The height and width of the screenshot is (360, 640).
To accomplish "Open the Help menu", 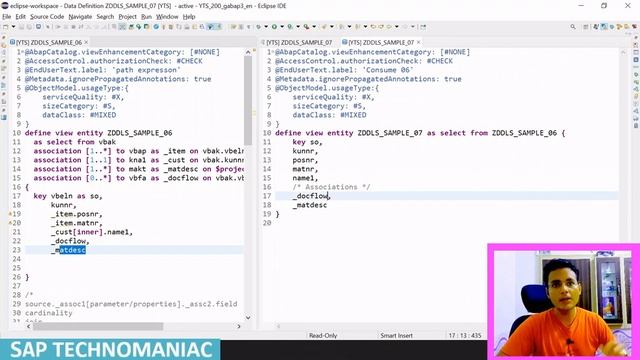I will 189,17.
